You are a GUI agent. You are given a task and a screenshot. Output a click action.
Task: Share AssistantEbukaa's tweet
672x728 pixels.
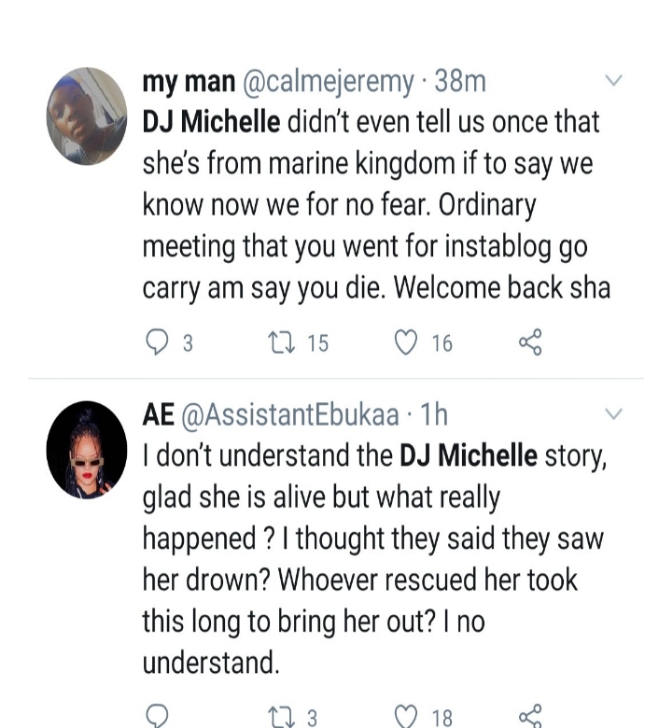coord(530,716)
